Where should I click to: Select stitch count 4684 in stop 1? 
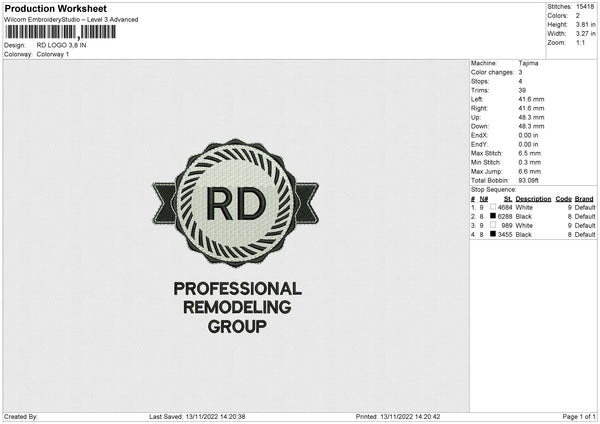pyautogui.click(x=505, y=208)
